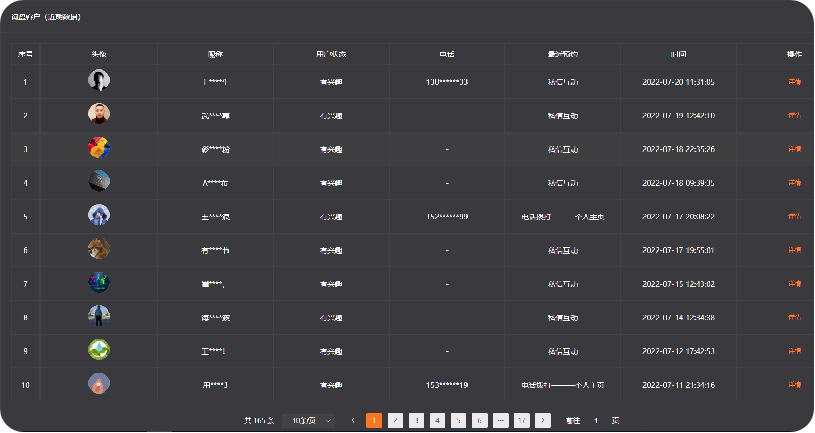The image size is (815, 433).
Task: Click the brown animal avatar in row 6
Action: click(x=99, y=248)
